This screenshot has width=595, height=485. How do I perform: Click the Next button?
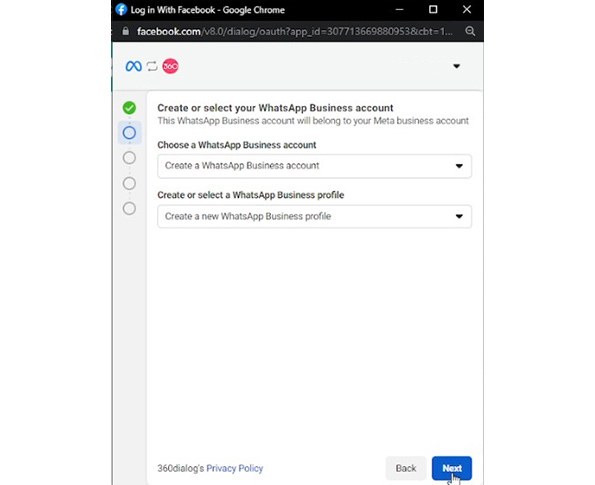tap(452, 468)
